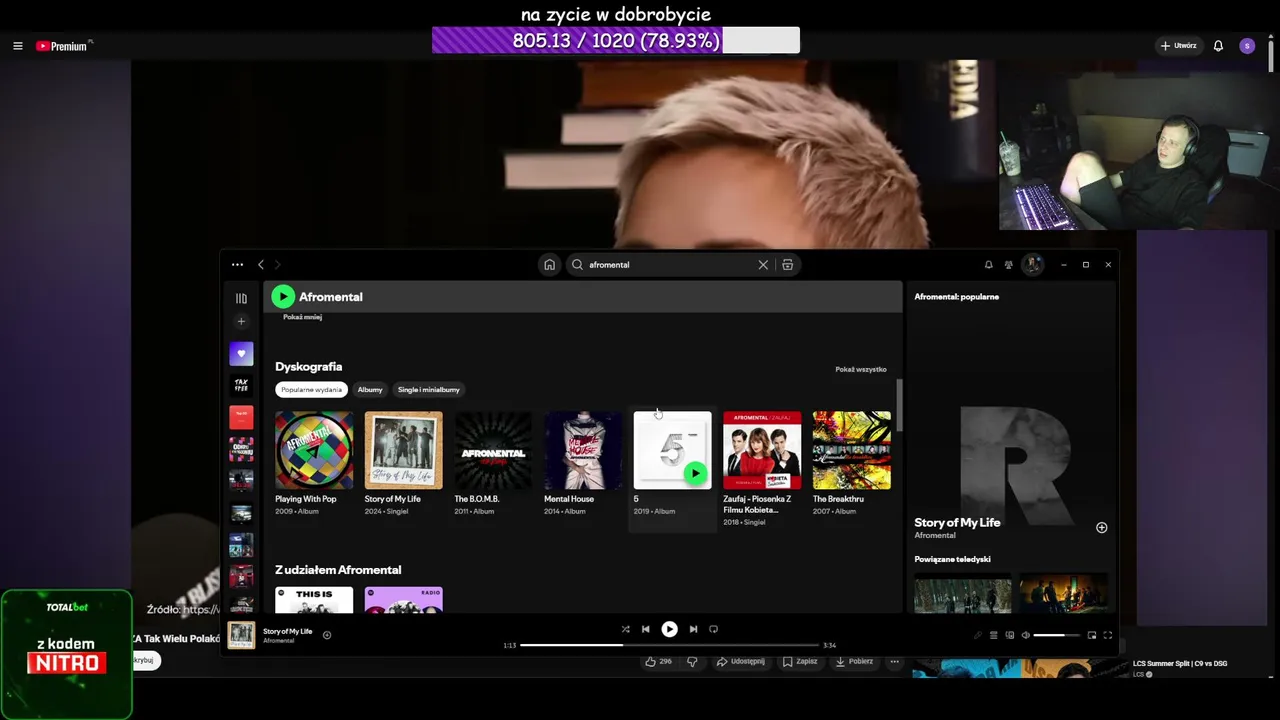Click the Playing With Pop title
The image size is (1280, 720).
[306, 499]
